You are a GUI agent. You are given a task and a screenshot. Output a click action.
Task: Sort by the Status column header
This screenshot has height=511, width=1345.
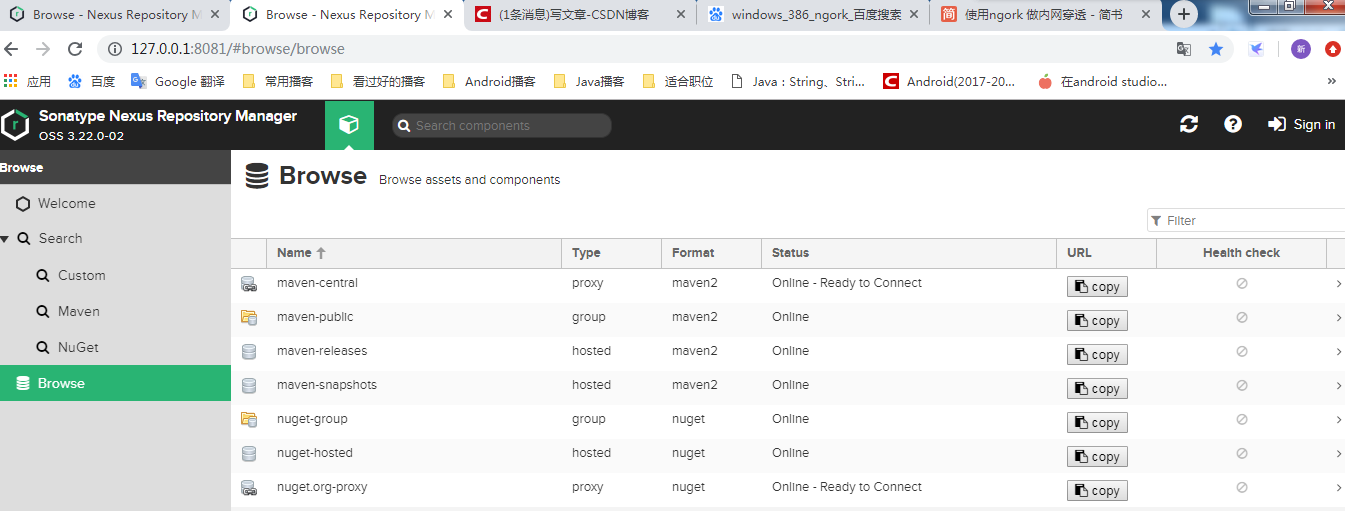coord(908,253)
